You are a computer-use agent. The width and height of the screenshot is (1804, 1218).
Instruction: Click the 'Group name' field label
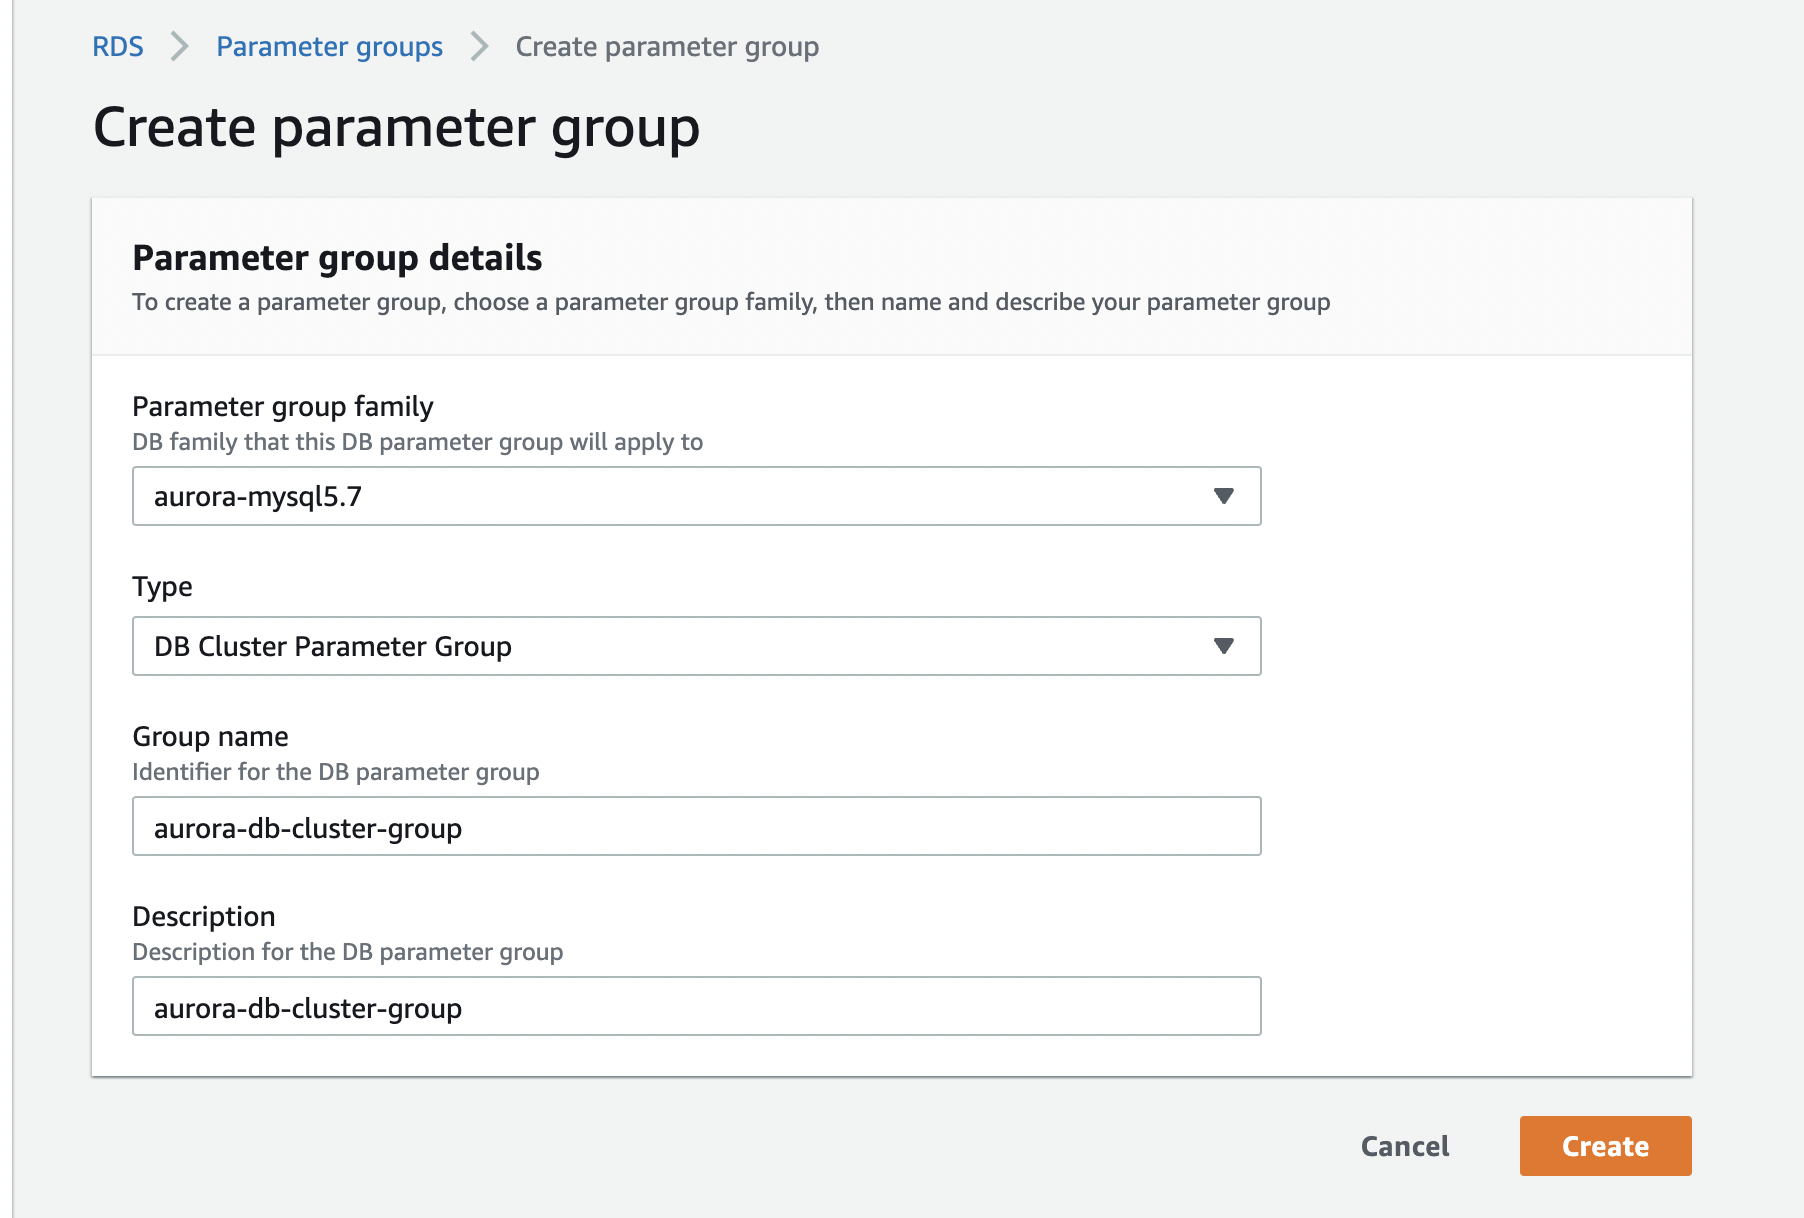[211, 737]
